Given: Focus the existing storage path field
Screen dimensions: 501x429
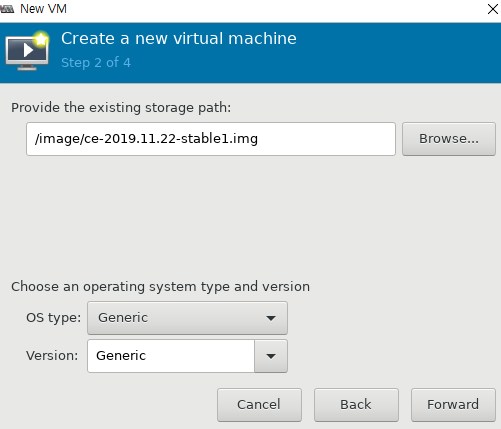Looking at the screenshot, I should [x=211, y=139].
